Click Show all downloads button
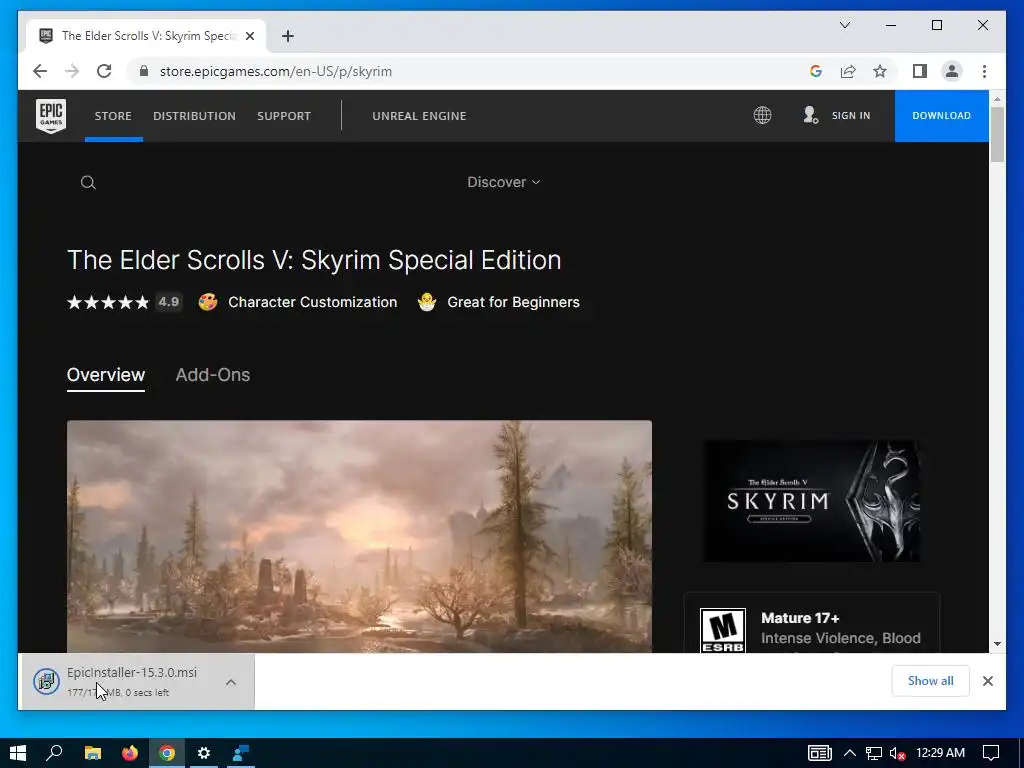Image resolution: width=1024 pixels, height=768 pixels. pos(931,681)
